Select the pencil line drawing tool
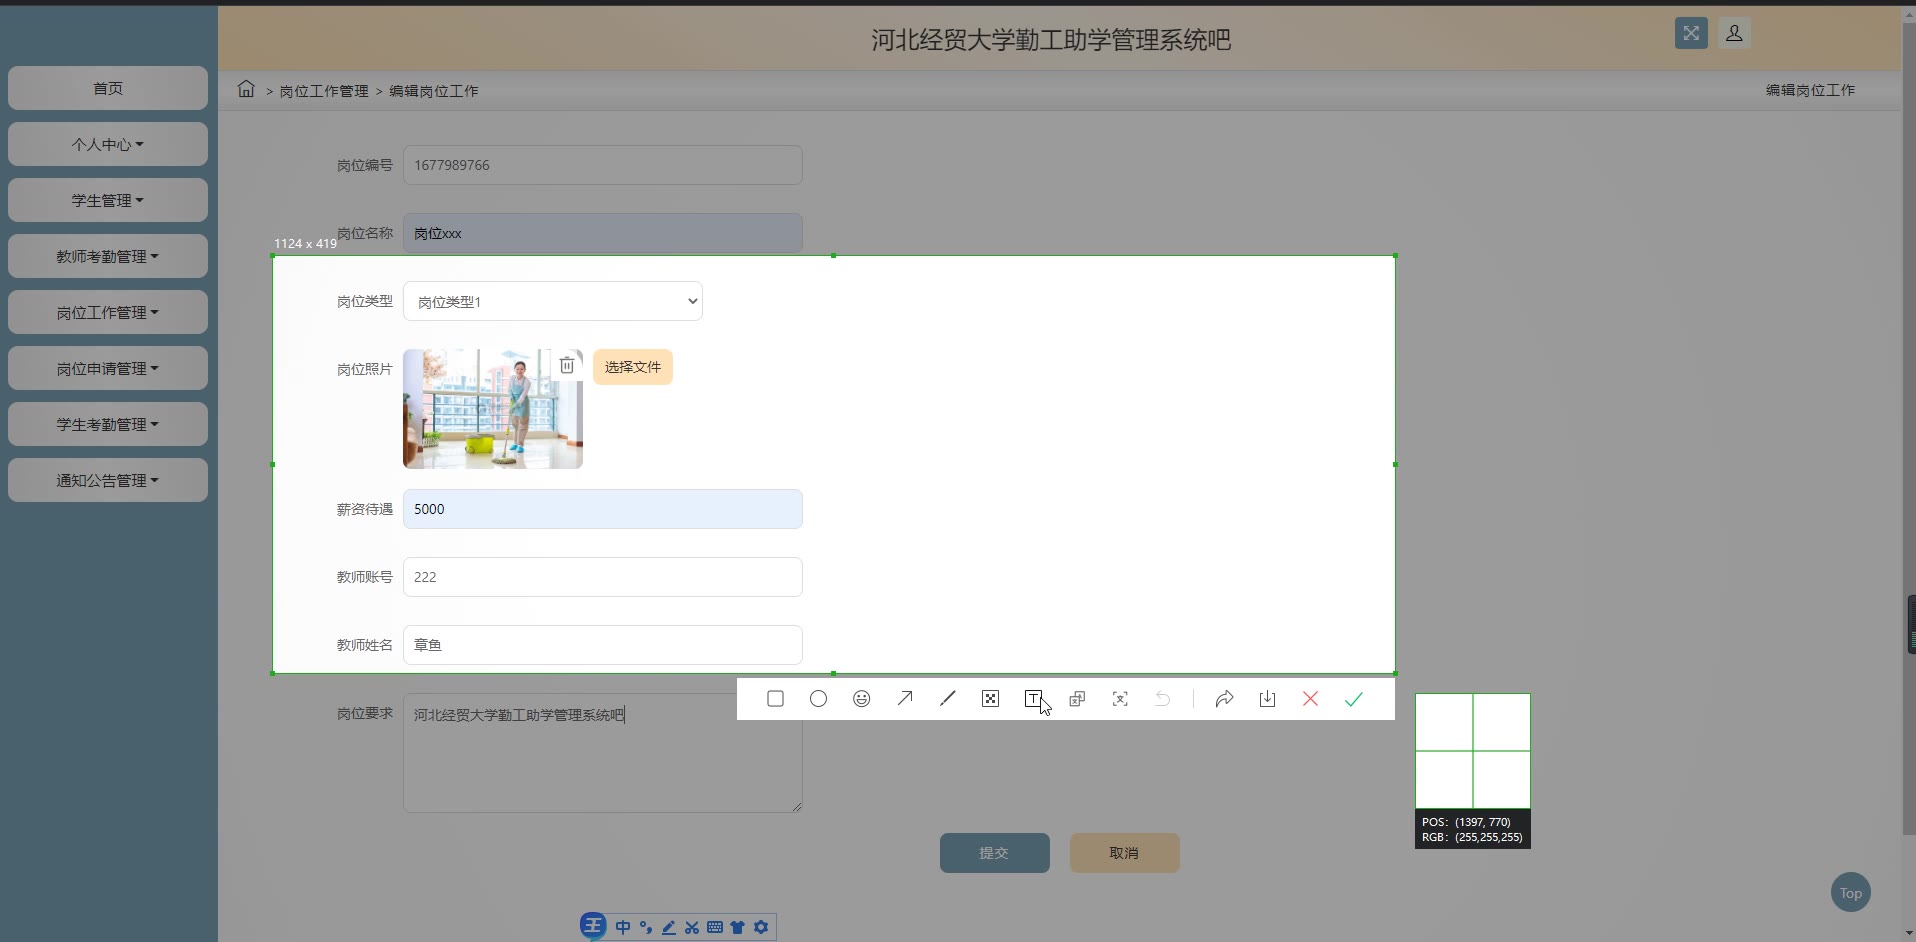This screenshot has height=942, width=1916. coord(947,699)
